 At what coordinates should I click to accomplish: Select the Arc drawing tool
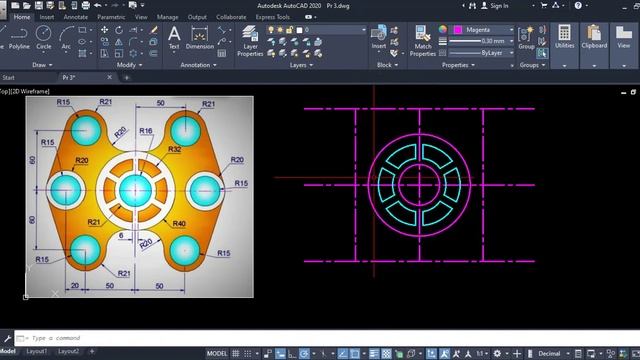66,38
